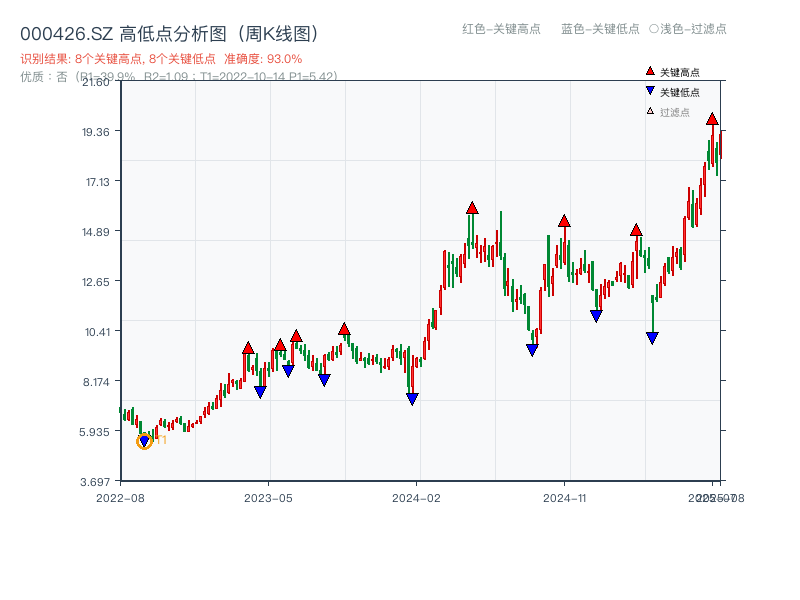Click the 5.935 price axis label
This screenshot has width=800, height=600.
[x=94, y=432]
